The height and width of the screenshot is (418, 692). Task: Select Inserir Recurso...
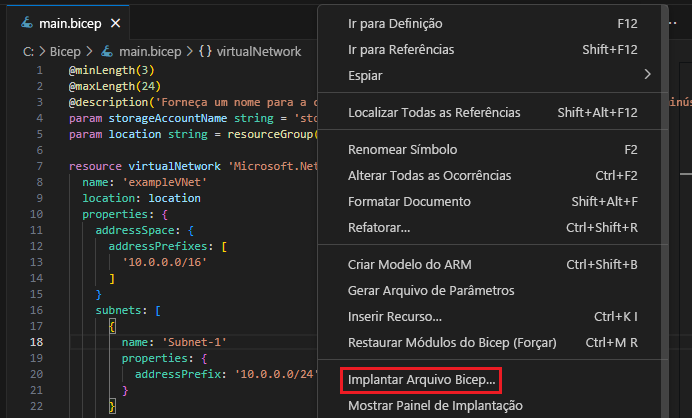point(493,316)
